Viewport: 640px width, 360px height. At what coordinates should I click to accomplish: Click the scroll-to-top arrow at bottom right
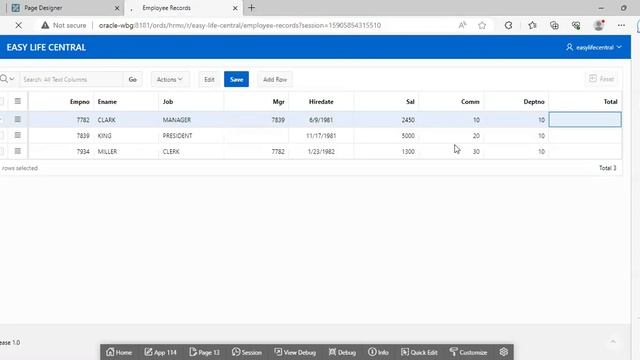[613, 341]
